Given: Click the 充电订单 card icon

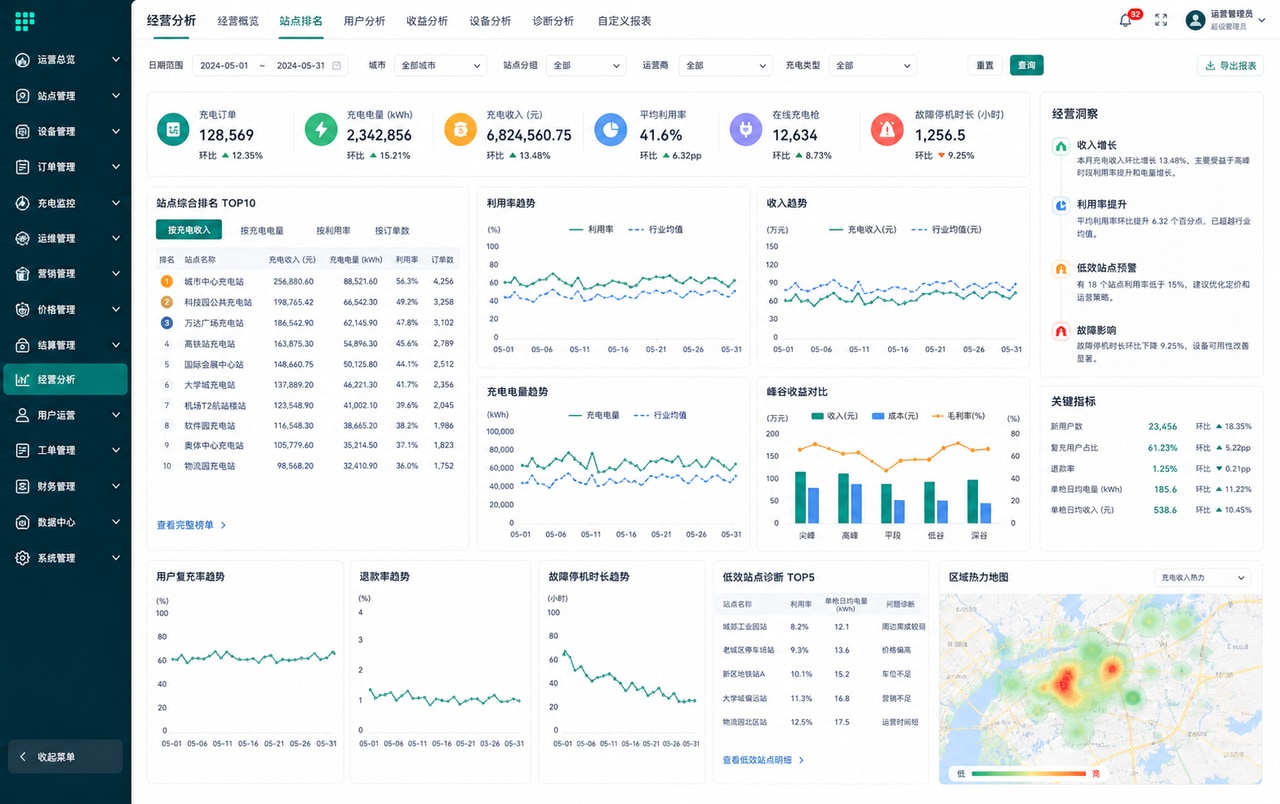Looking at the screenshot, I should click(x=173, y=129).
